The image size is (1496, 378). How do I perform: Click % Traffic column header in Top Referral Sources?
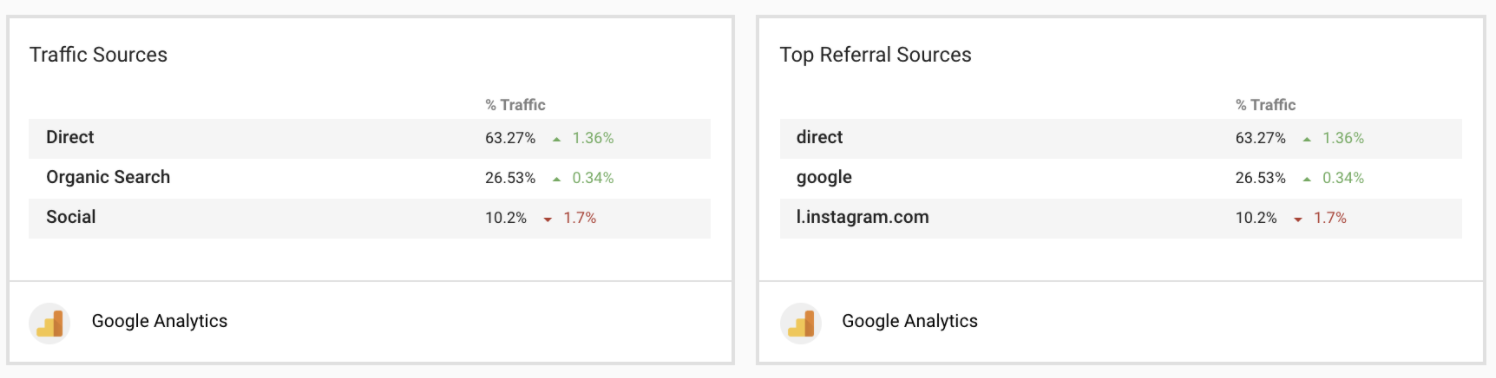1266,105
